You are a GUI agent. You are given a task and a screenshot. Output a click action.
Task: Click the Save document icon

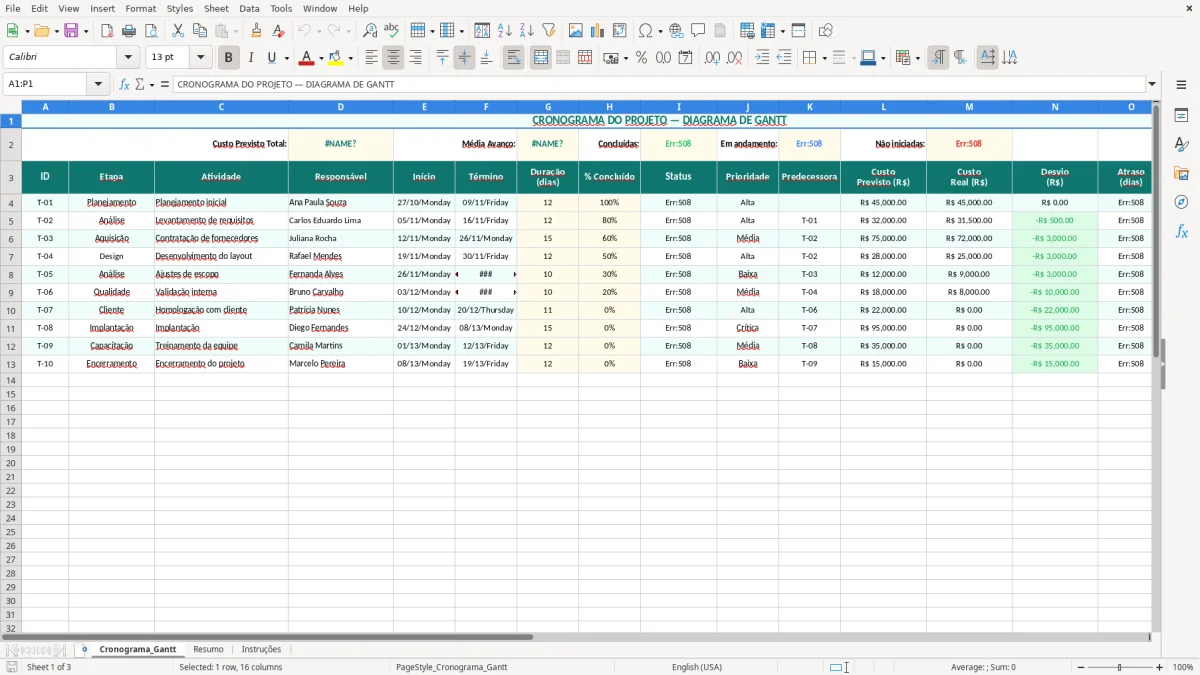(x=71, y=31)
